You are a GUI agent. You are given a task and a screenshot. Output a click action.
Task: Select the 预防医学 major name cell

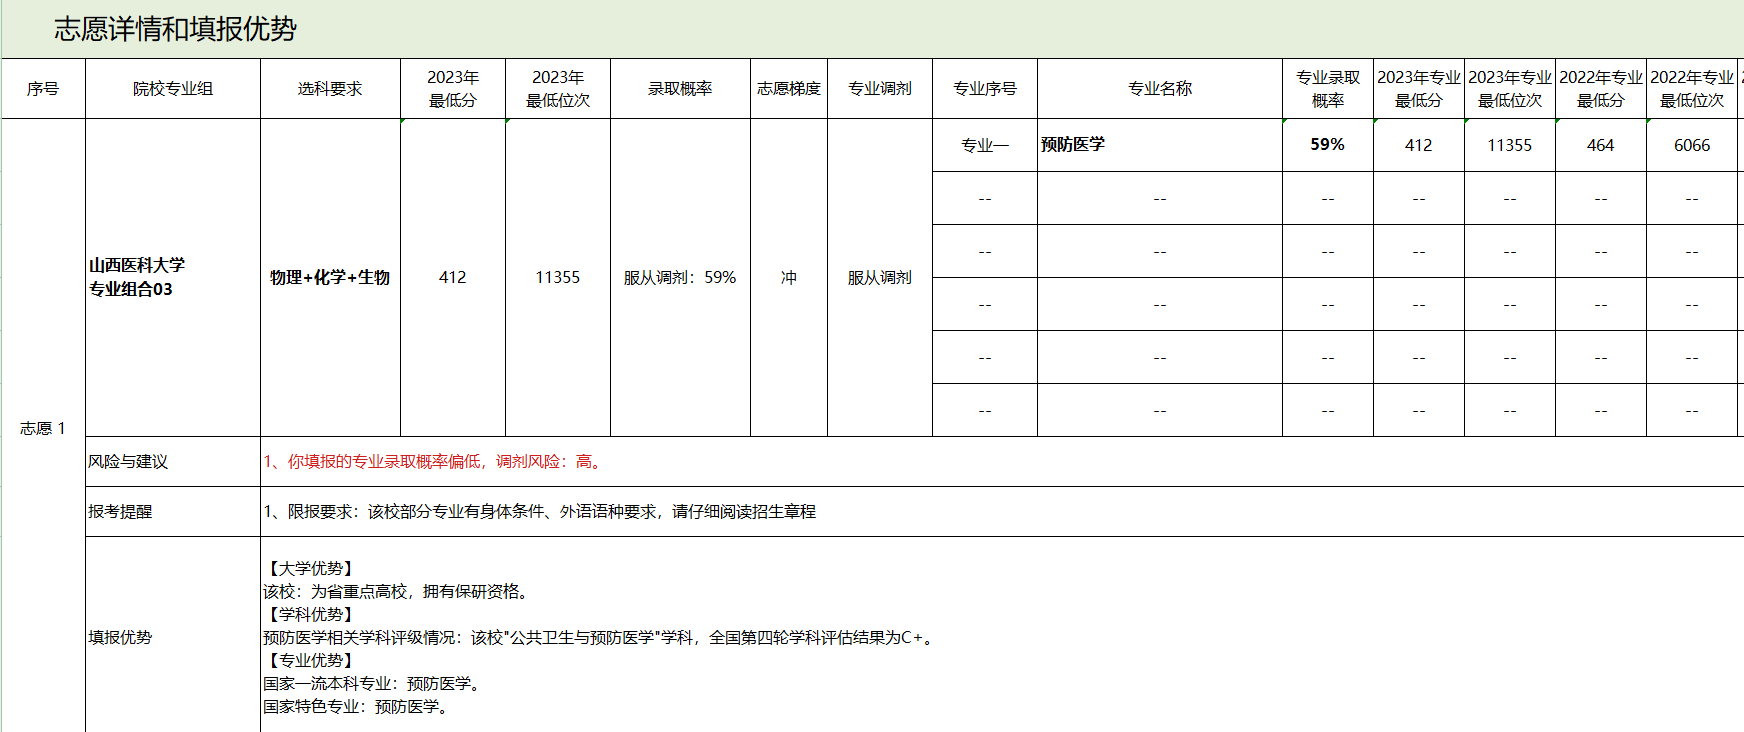point(1159,145)
